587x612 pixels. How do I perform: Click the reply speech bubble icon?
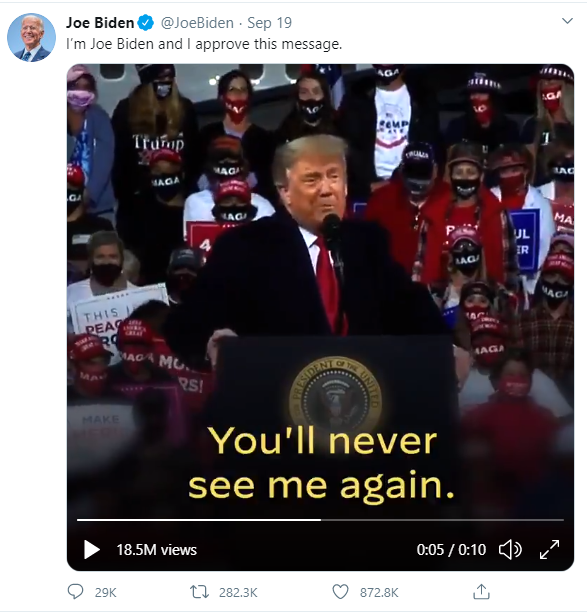coord(75,592)
